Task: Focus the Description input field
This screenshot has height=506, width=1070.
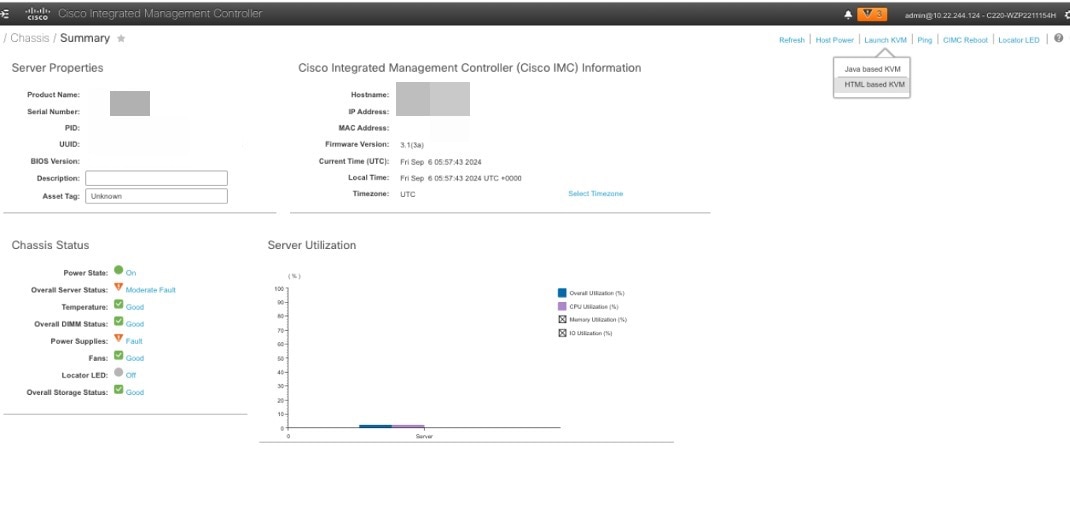Action: [156, 178]
